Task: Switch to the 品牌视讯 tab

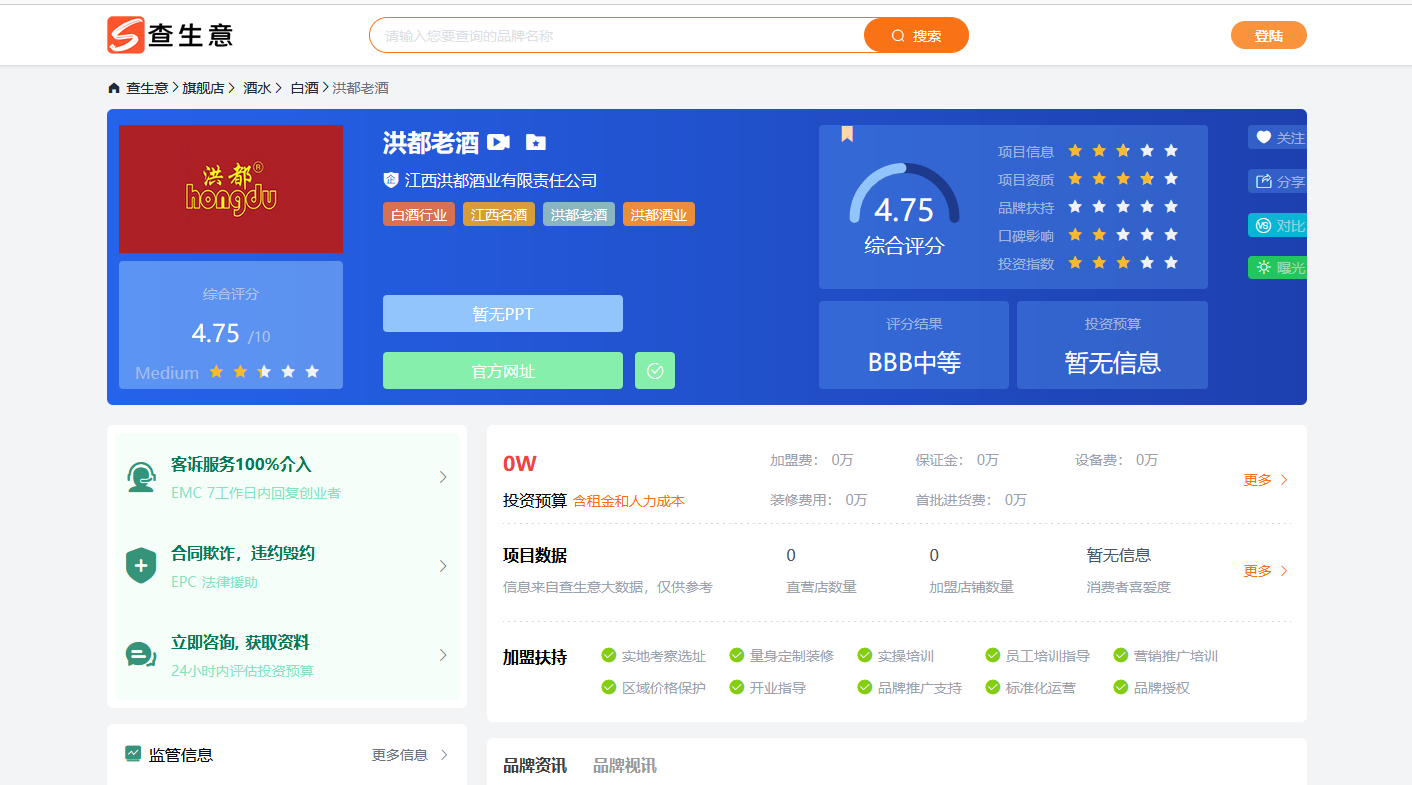Action: point(625,766)
